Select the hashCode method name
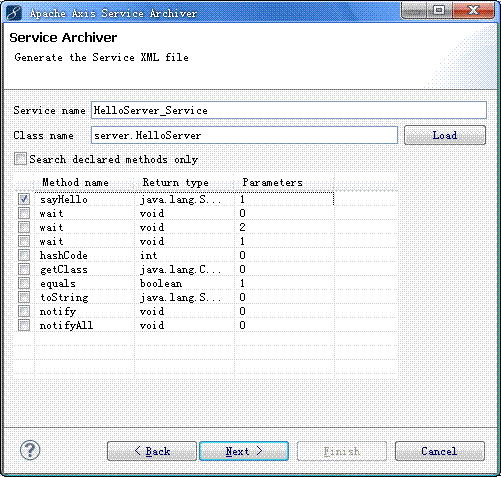 click(64, 255)
